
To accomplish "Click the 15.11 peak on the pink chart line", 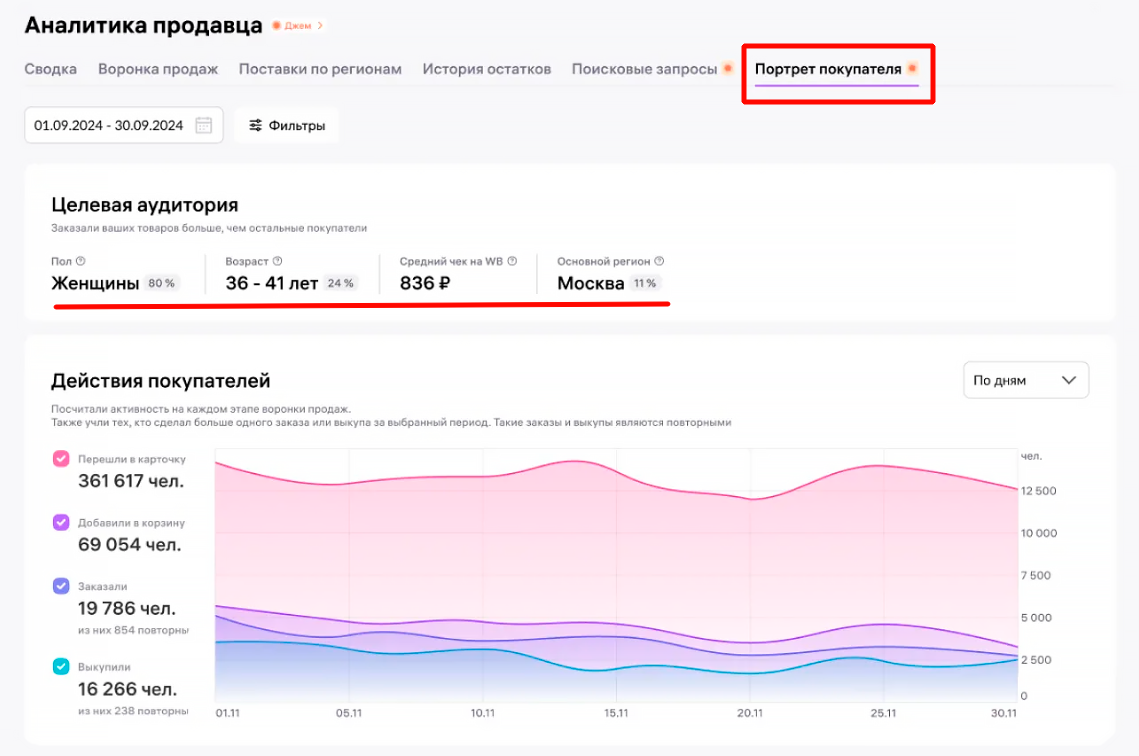I will (578, 461).
